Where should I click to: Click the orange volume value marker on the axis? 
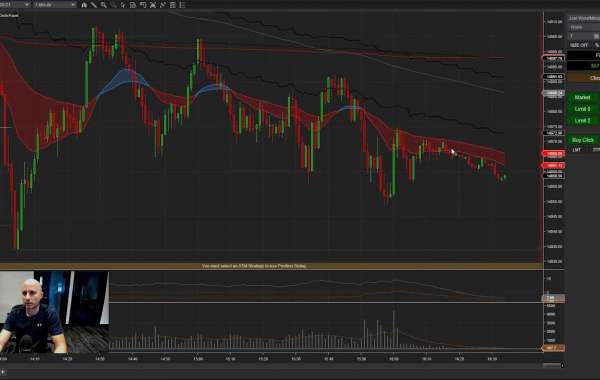553,348
